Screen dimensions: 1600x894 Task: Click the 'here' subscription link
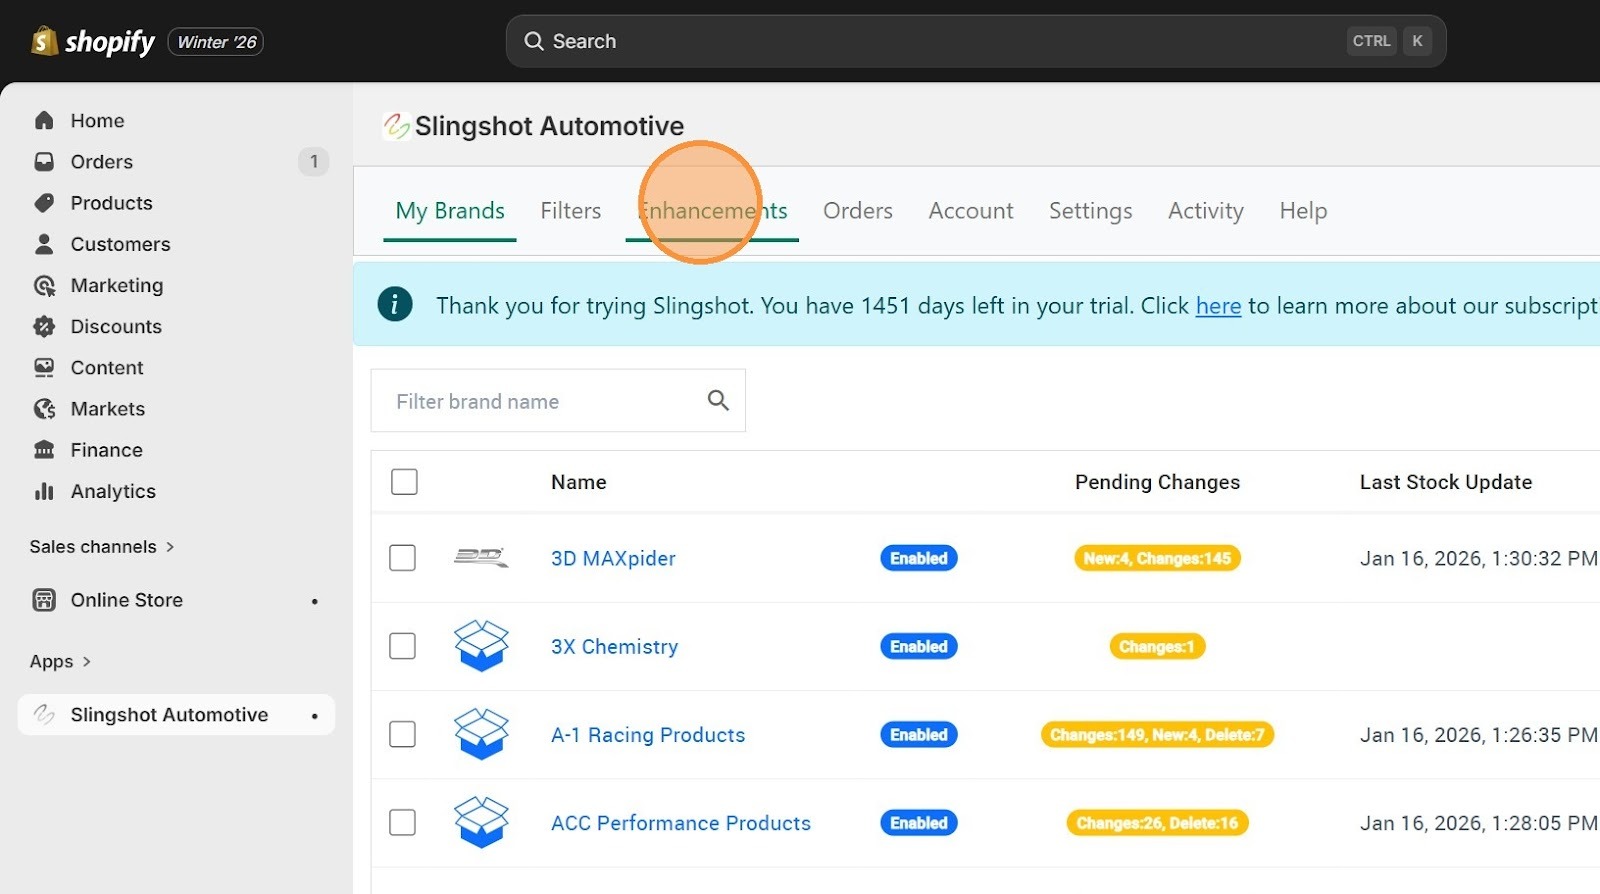click(1218, 306)
